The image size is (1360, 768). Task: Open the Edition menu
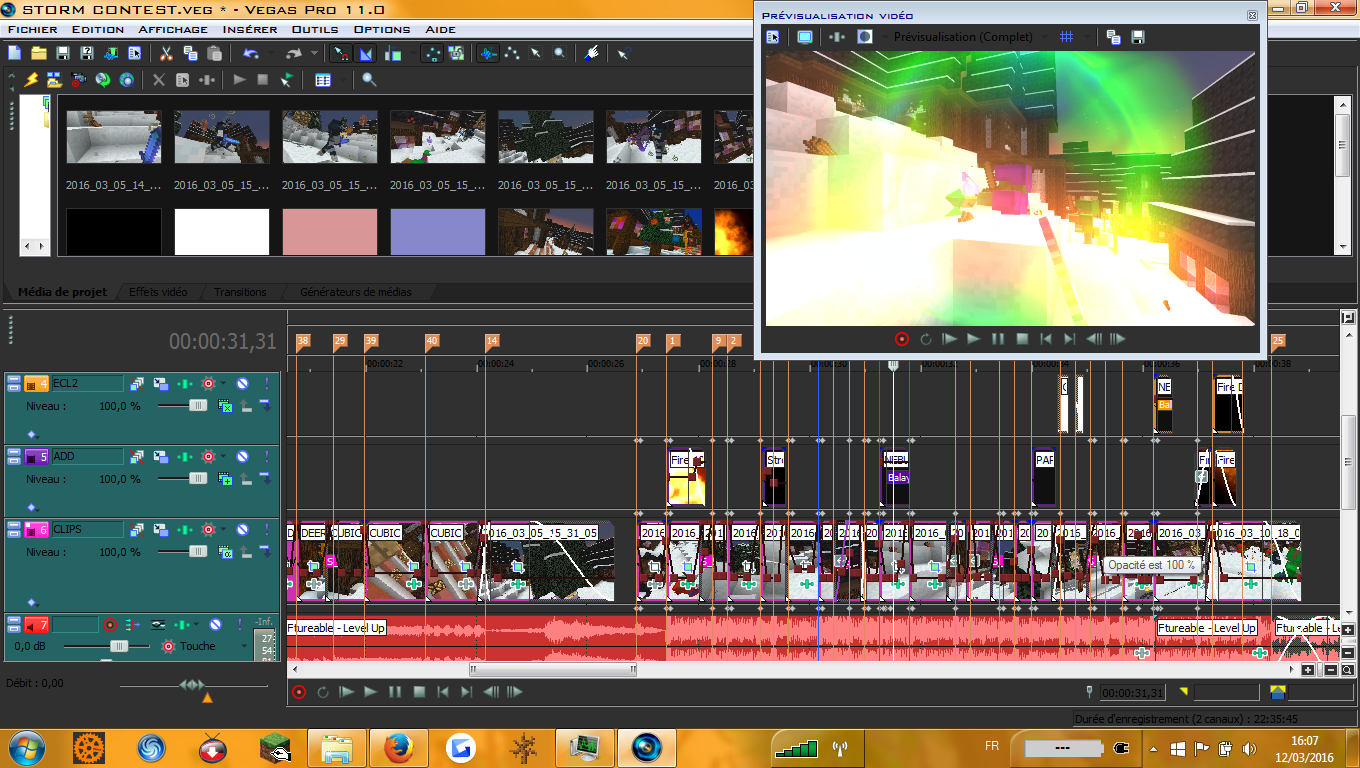coord(98,29)
